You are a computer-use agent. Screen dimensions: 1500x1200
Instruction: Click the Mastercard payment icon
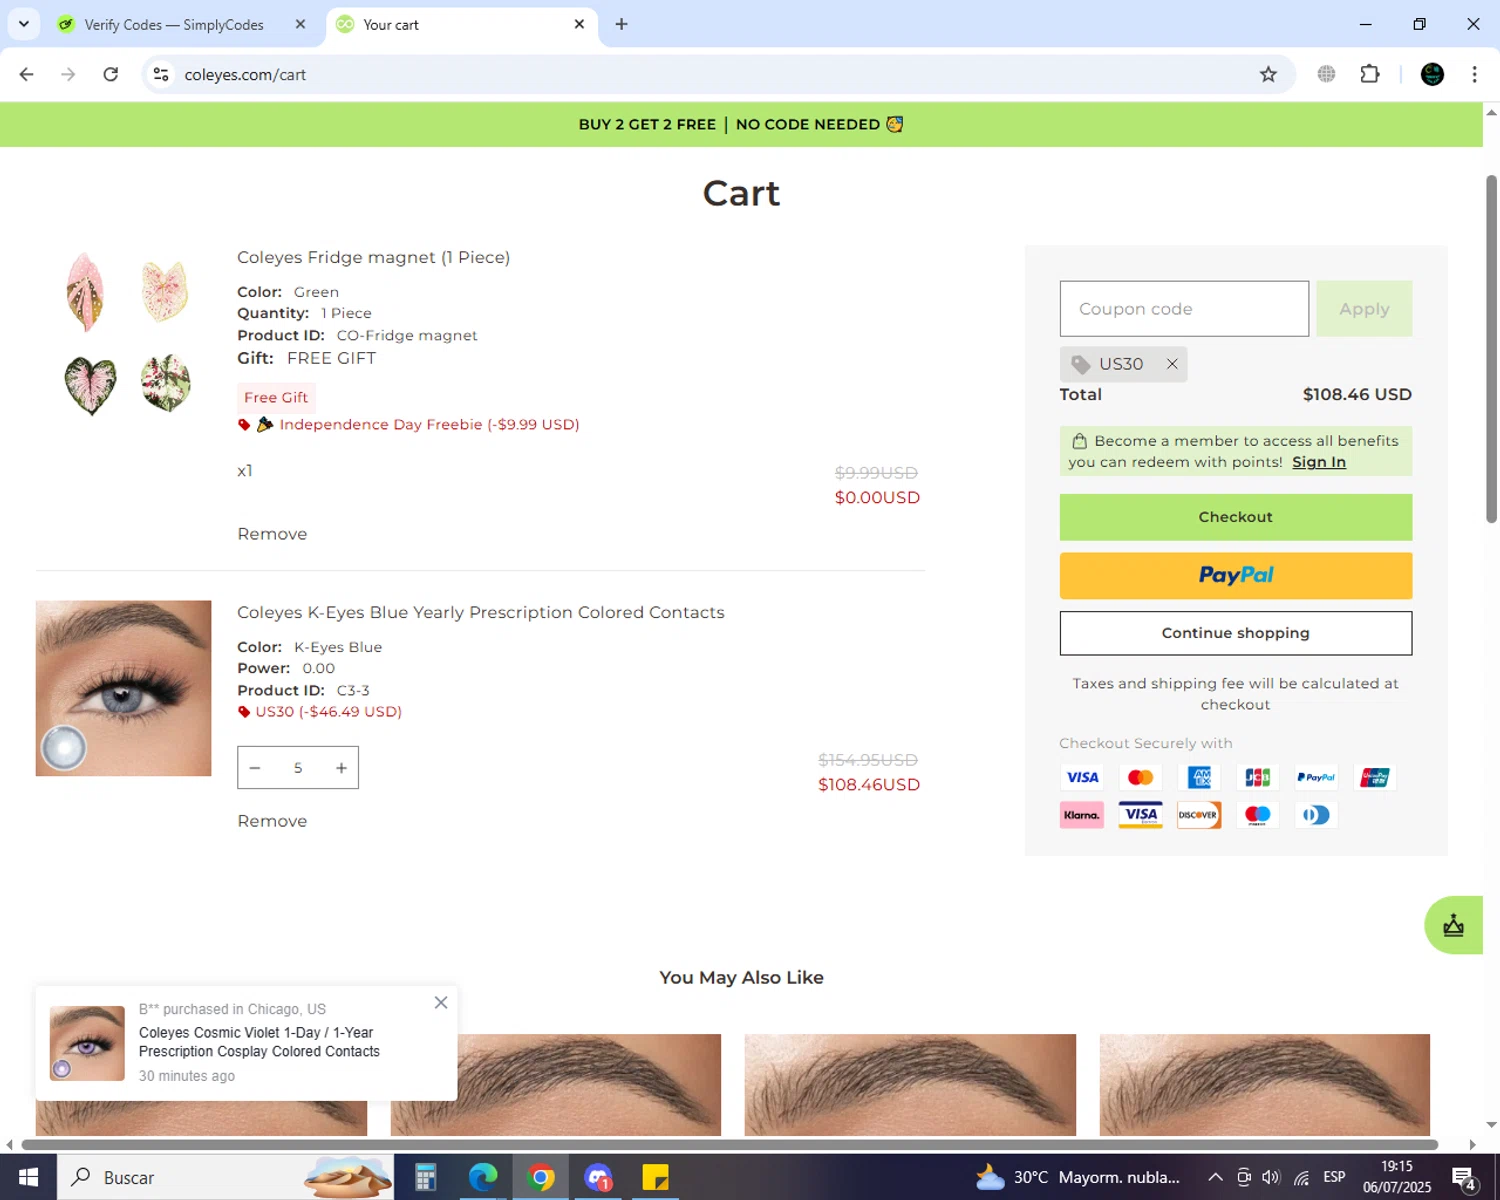point(1140,777)
